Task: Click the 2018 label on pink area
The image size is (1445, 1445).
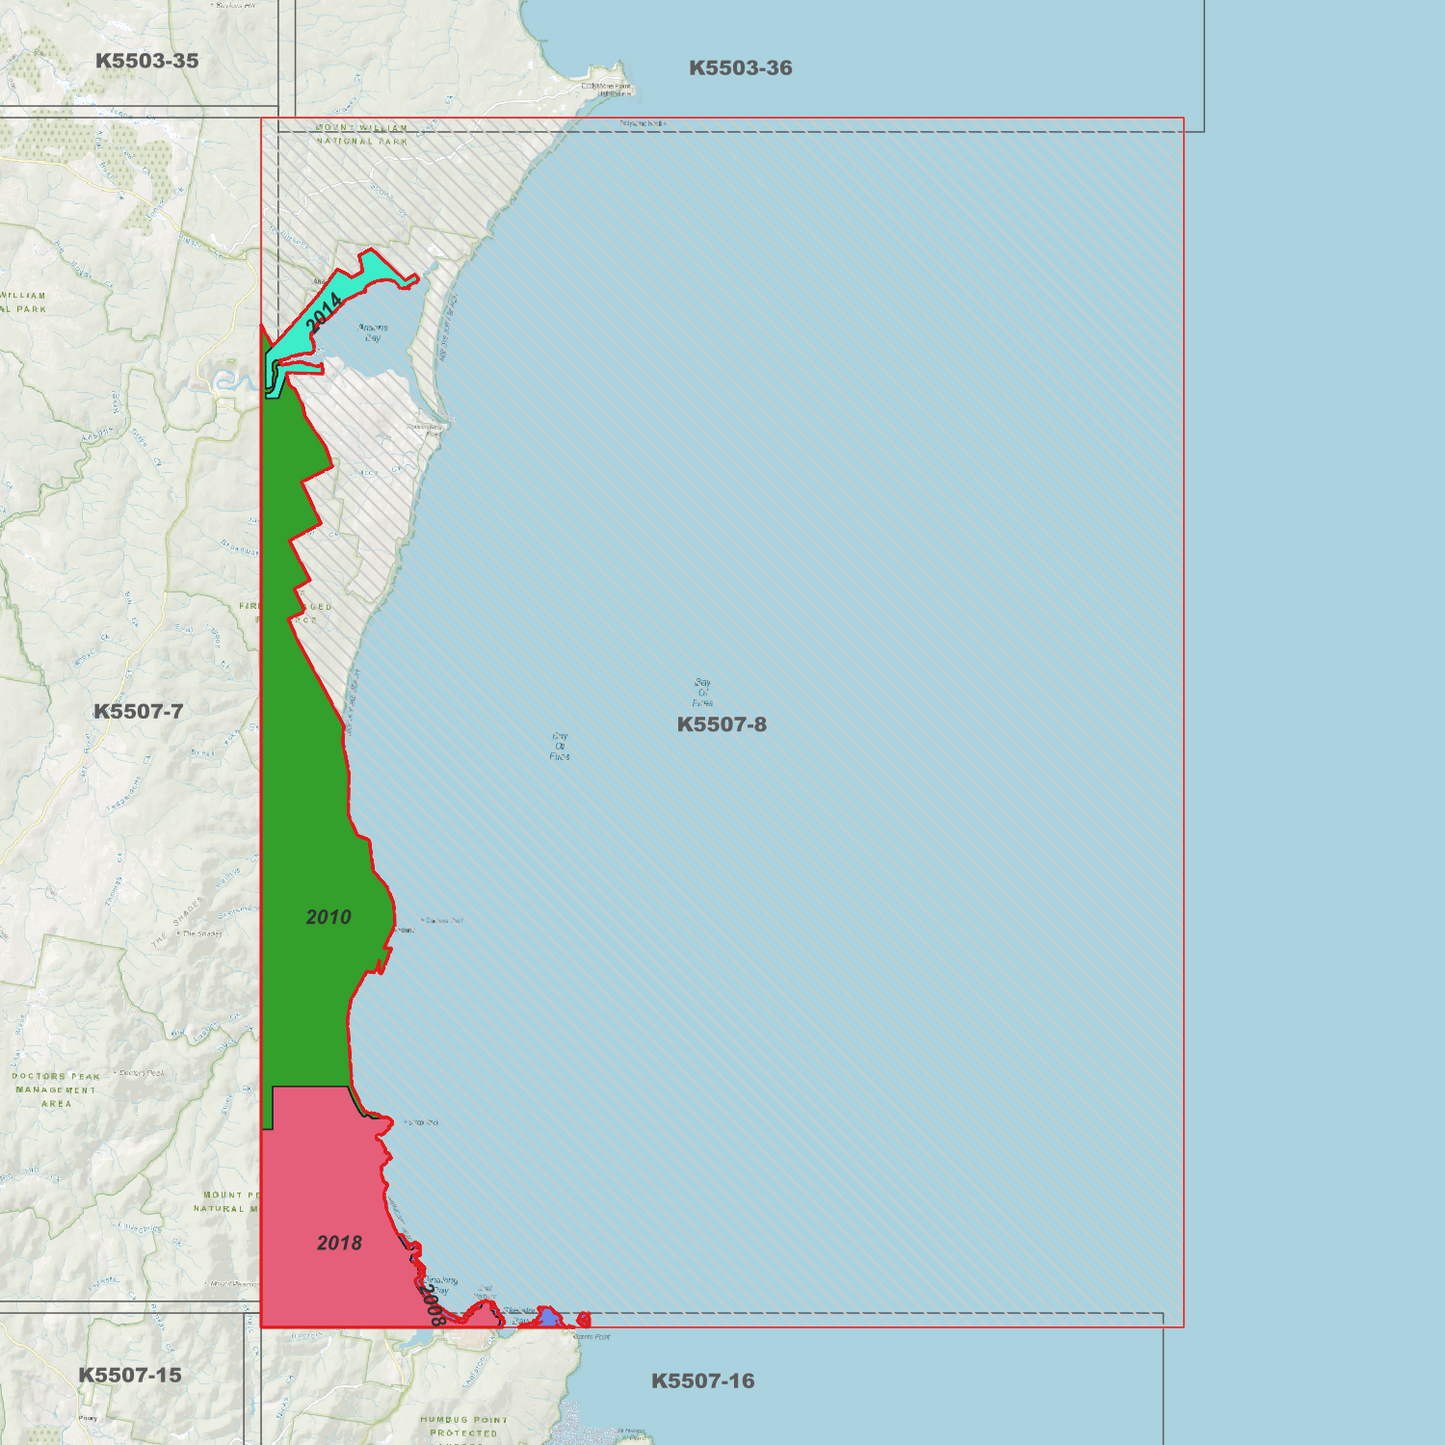Action: 339,1243
